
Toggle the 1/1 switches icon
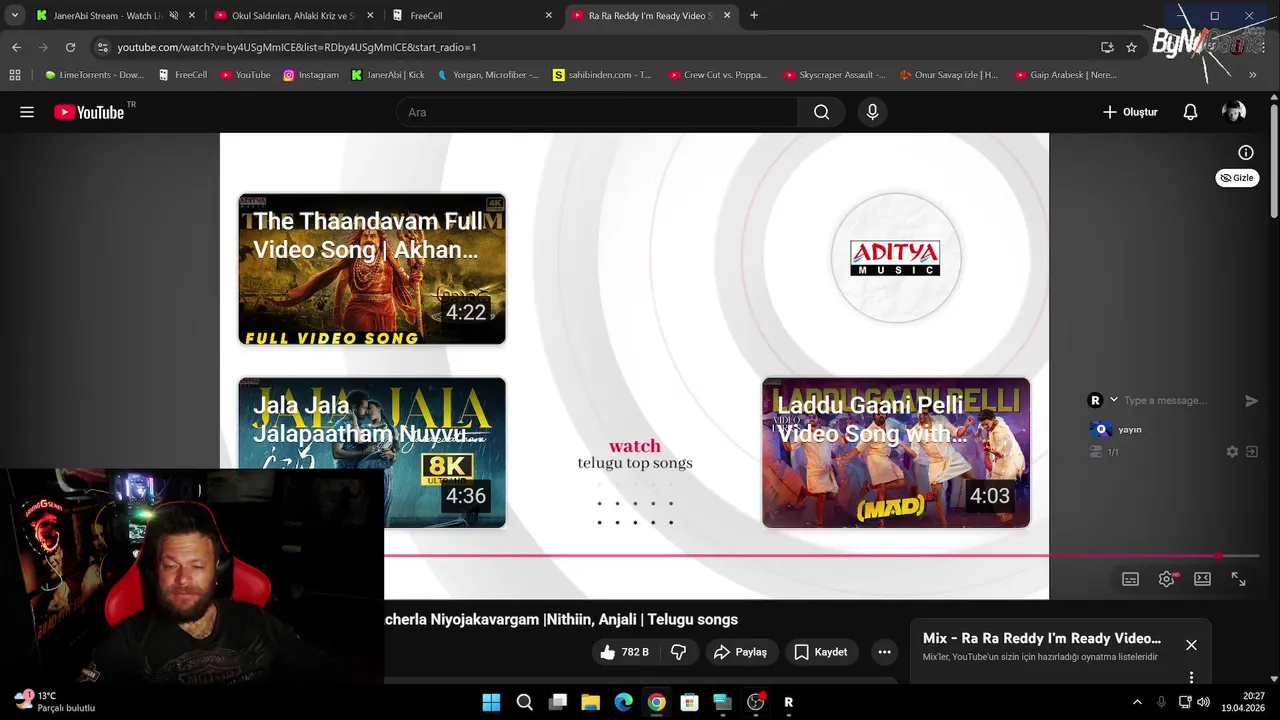tap(1096, 452)
